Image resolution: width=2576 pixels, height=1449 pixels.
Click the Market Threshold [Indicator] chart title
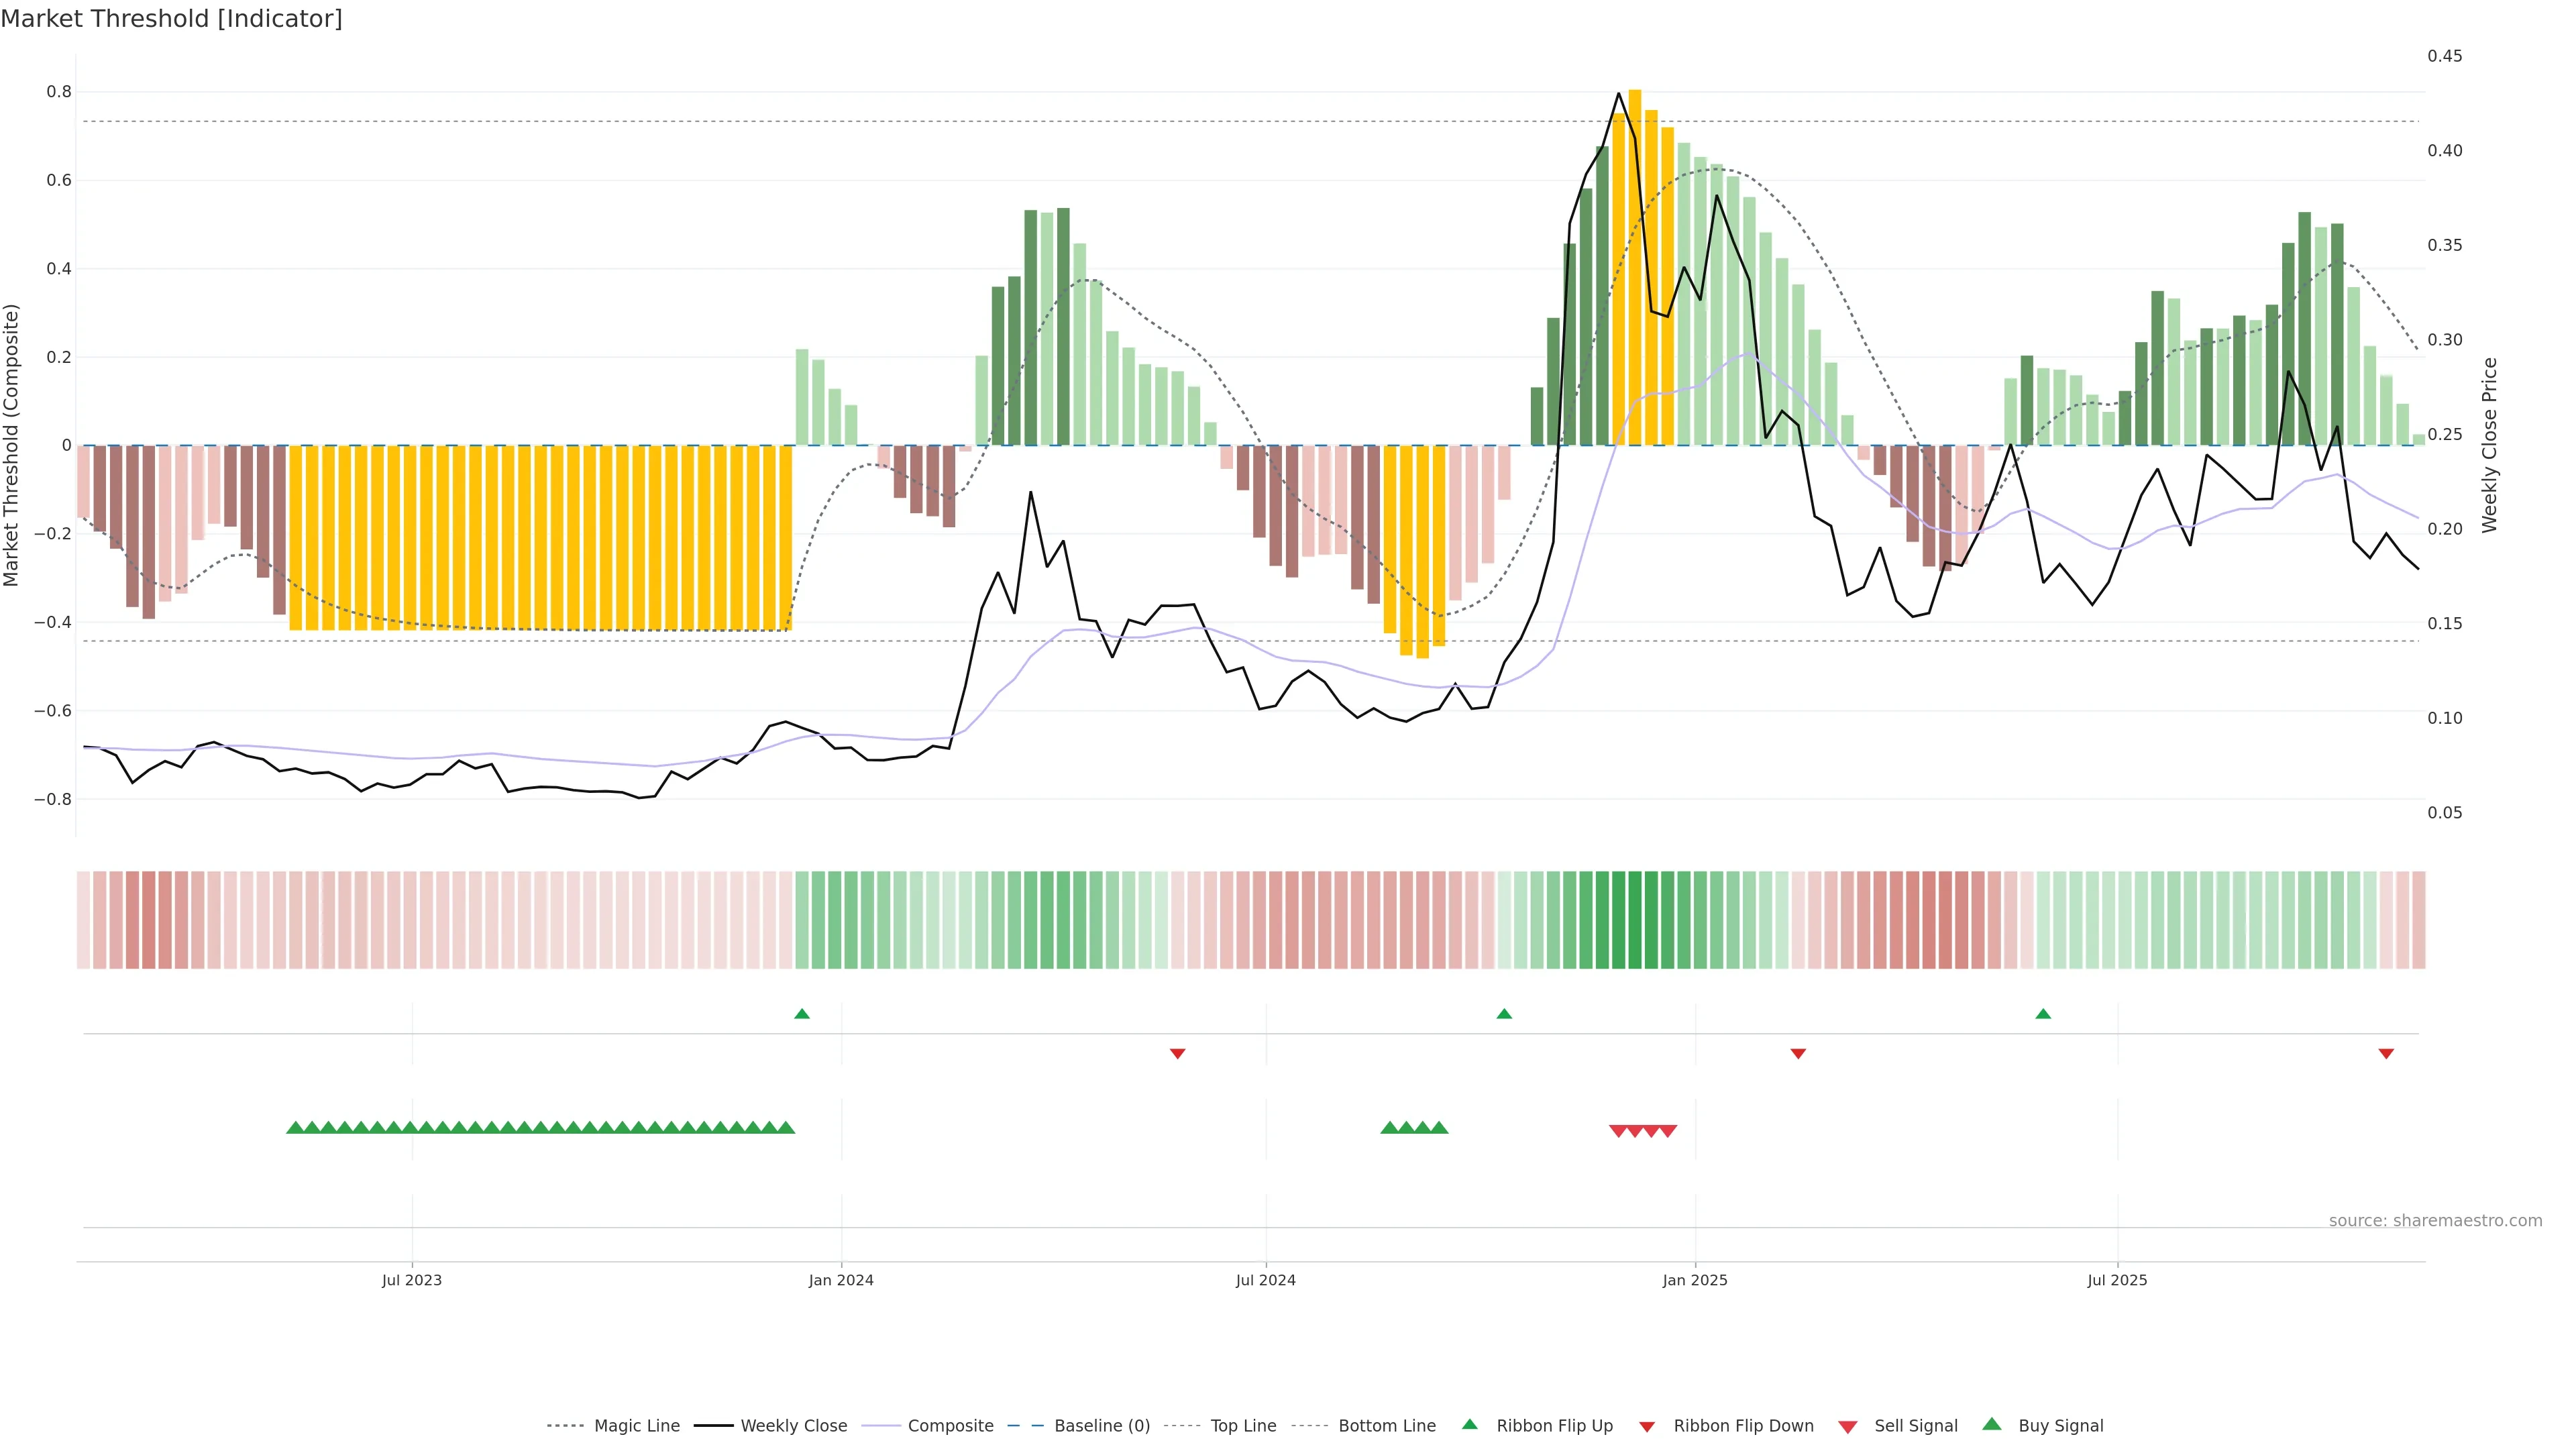(x=171, y=19)
